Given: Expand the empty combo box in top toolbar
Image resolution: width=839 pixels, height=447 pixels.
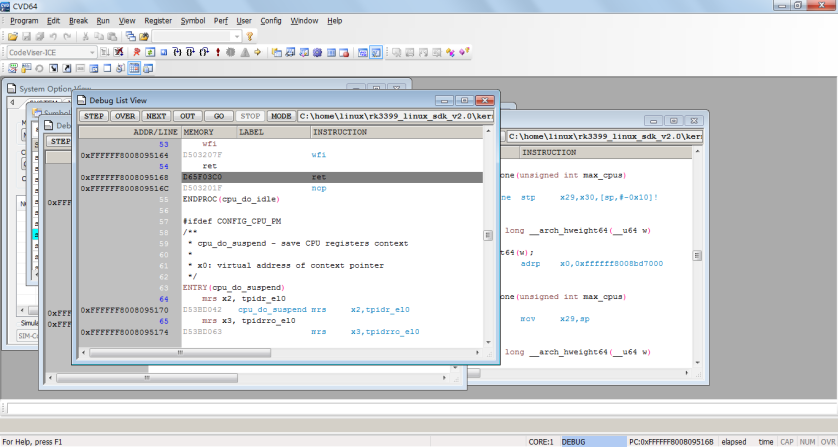Looking at the screenshot, I should pyautogui.click(x=236, y=36).
